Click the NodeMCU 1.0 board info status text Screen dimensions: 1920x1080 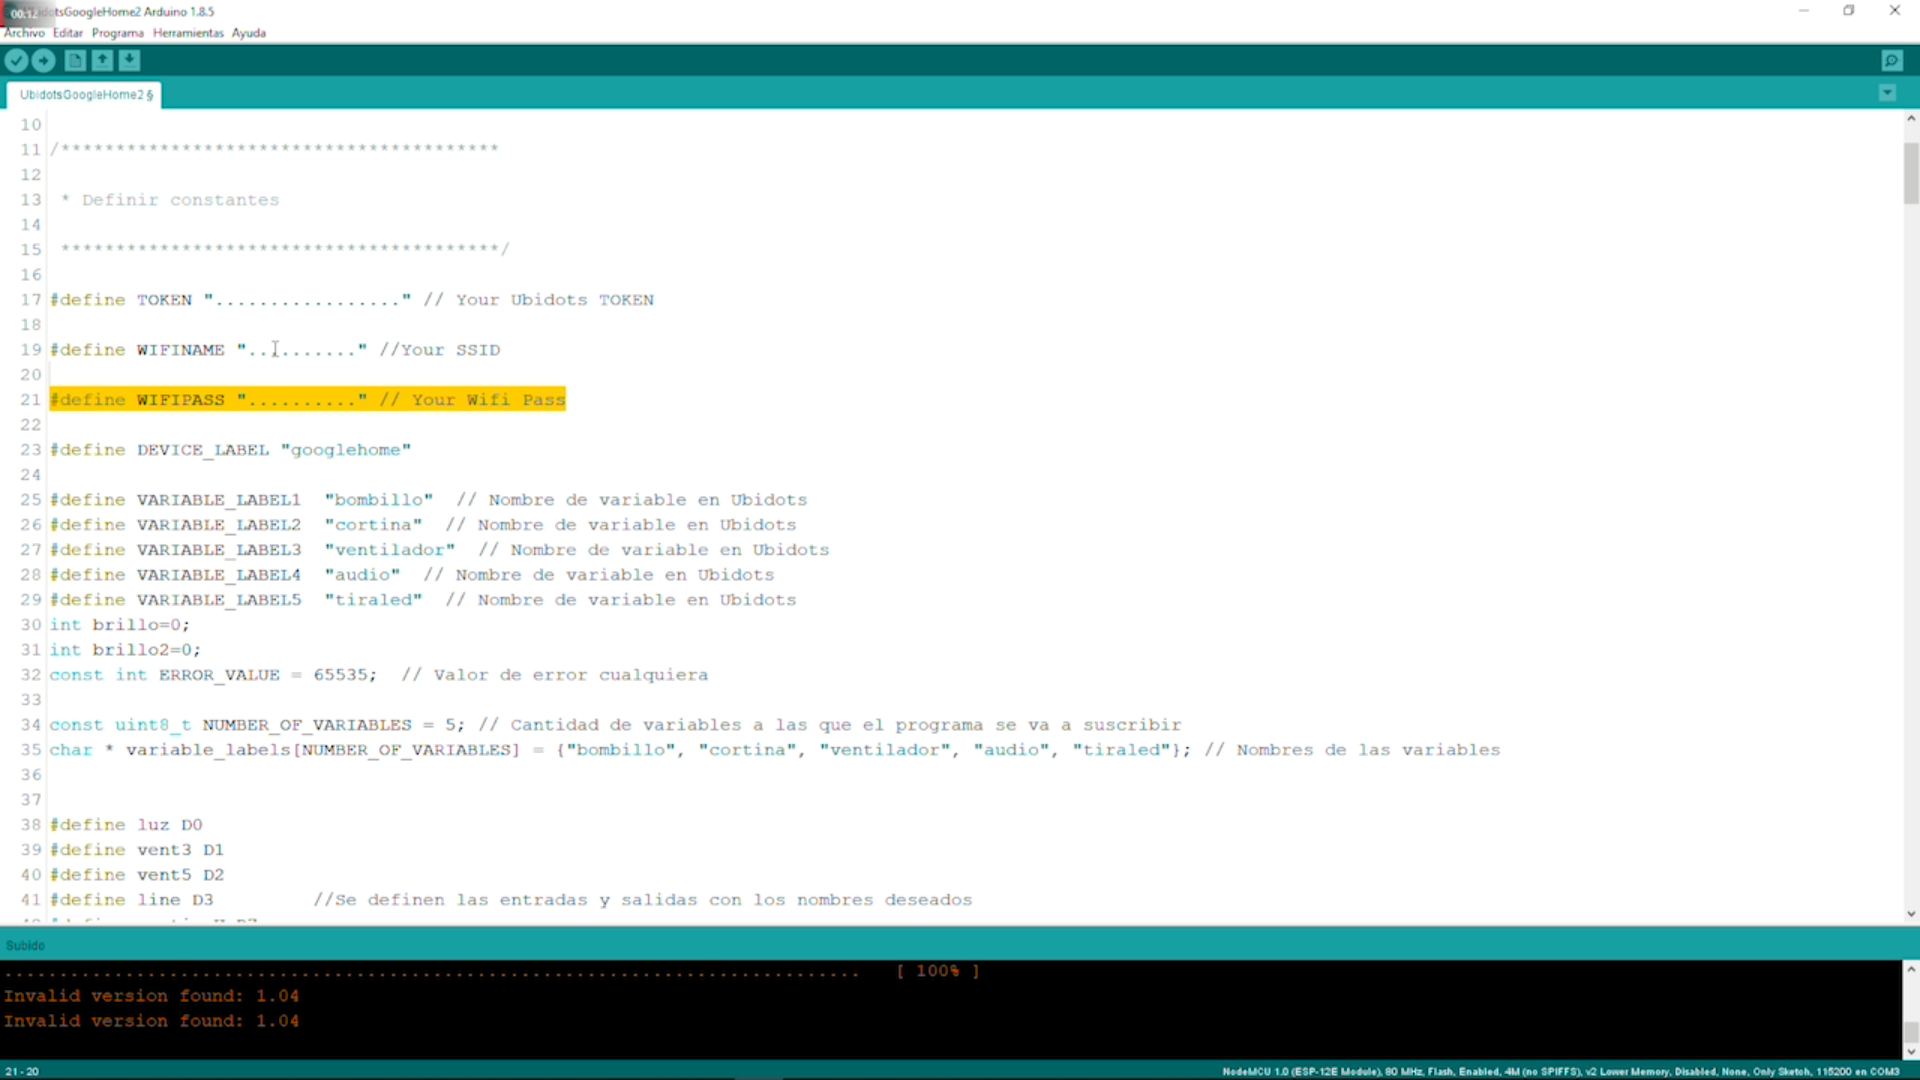click(x=1560, y=1072)
